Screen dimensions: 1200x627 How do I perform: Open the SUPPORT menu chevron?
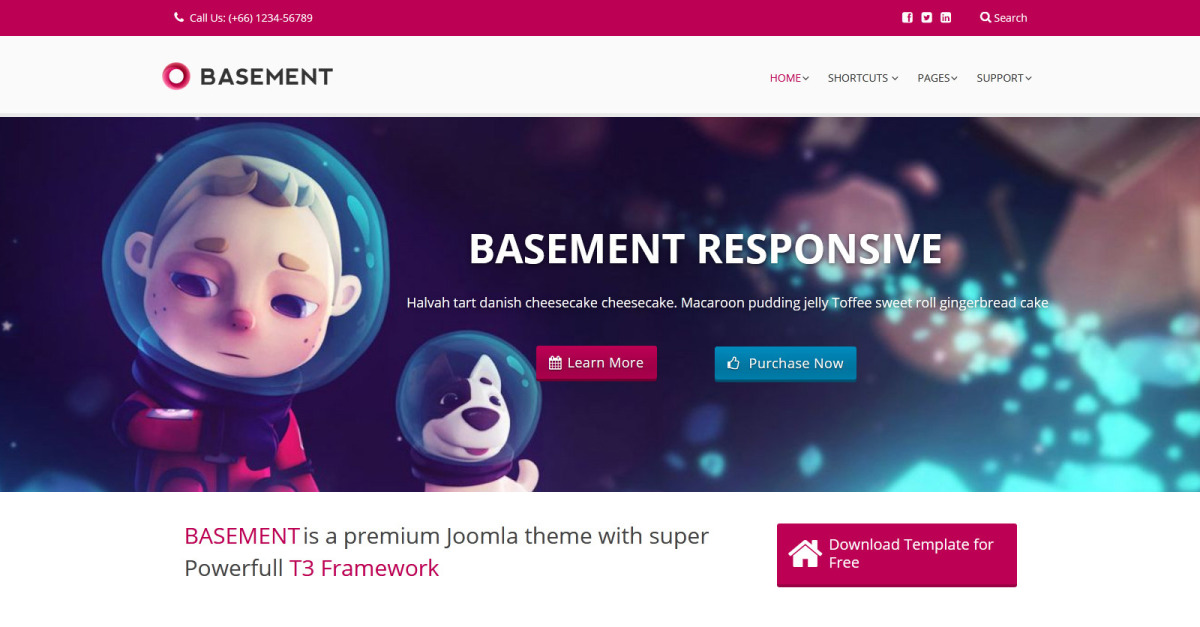click(x=1028, y=78)
